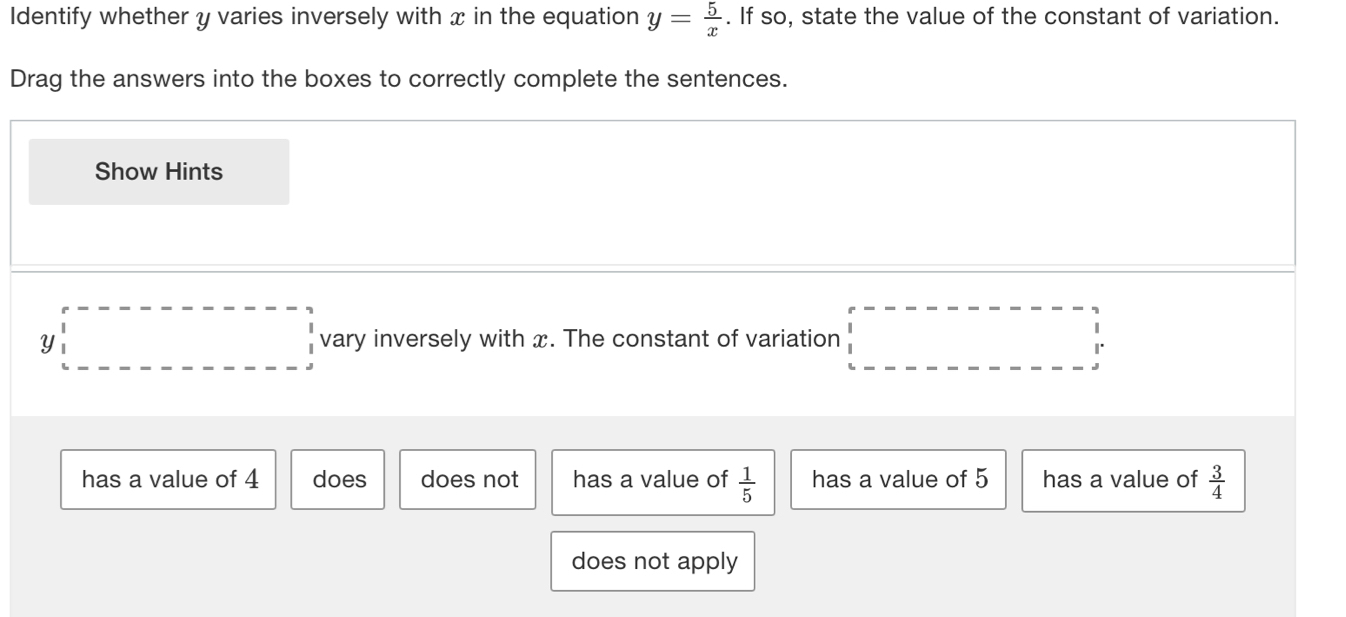Click the "If so, state the value" sentence
This screenshot has width=1346, height=617.
[x=1008, y=21]
